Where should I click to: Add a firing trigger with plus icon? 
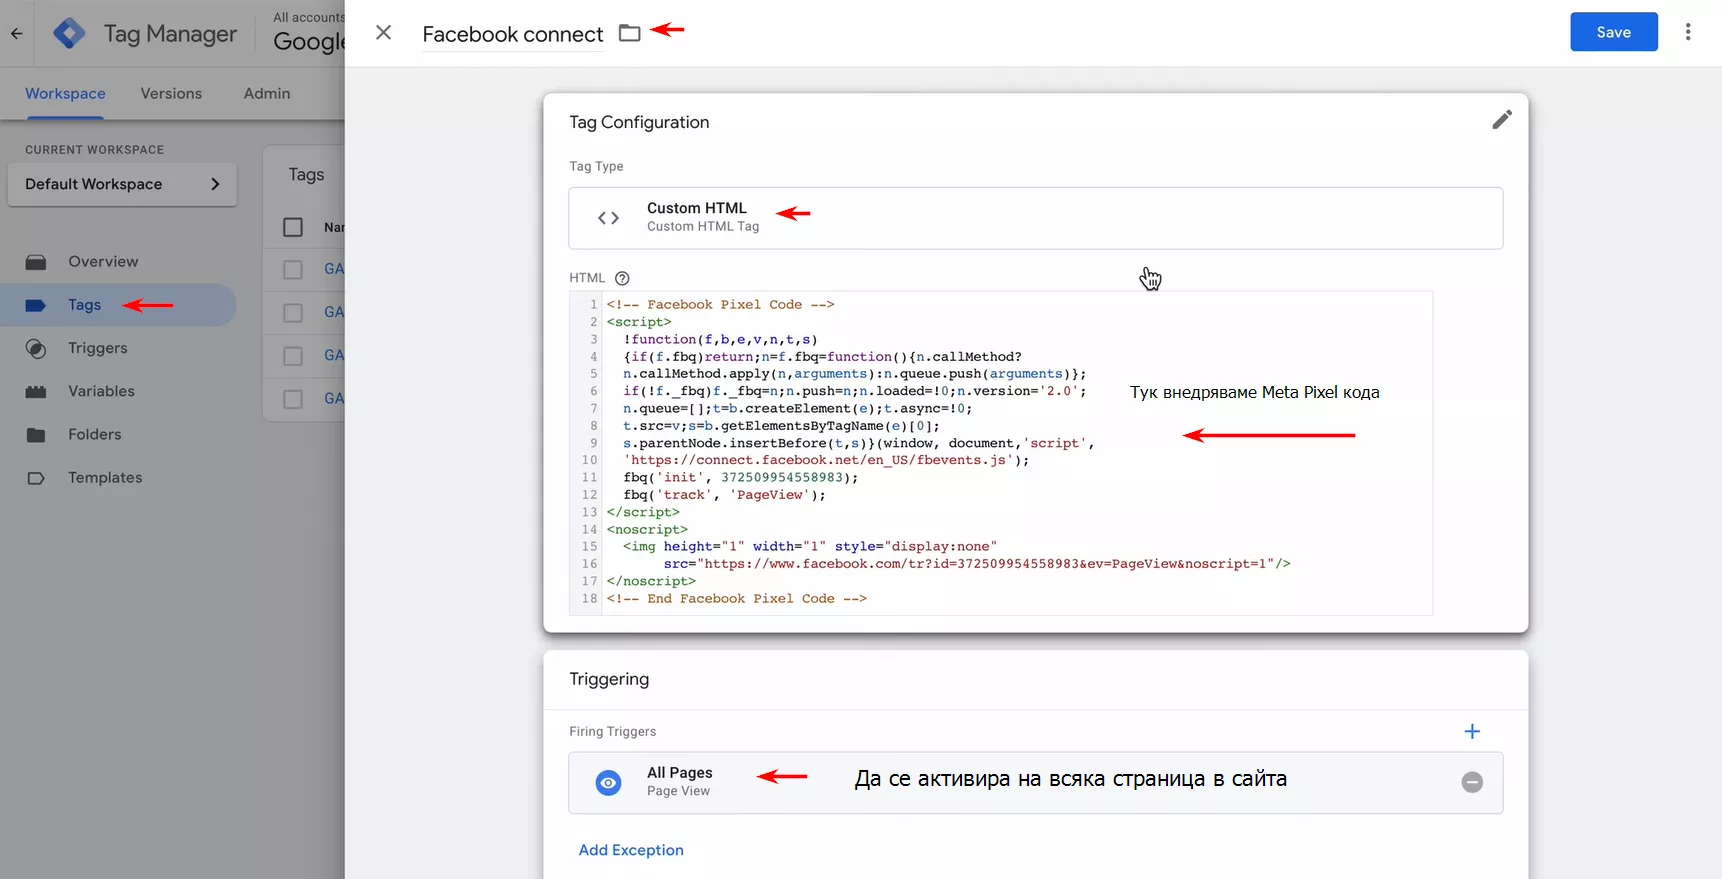point(1472,731)
